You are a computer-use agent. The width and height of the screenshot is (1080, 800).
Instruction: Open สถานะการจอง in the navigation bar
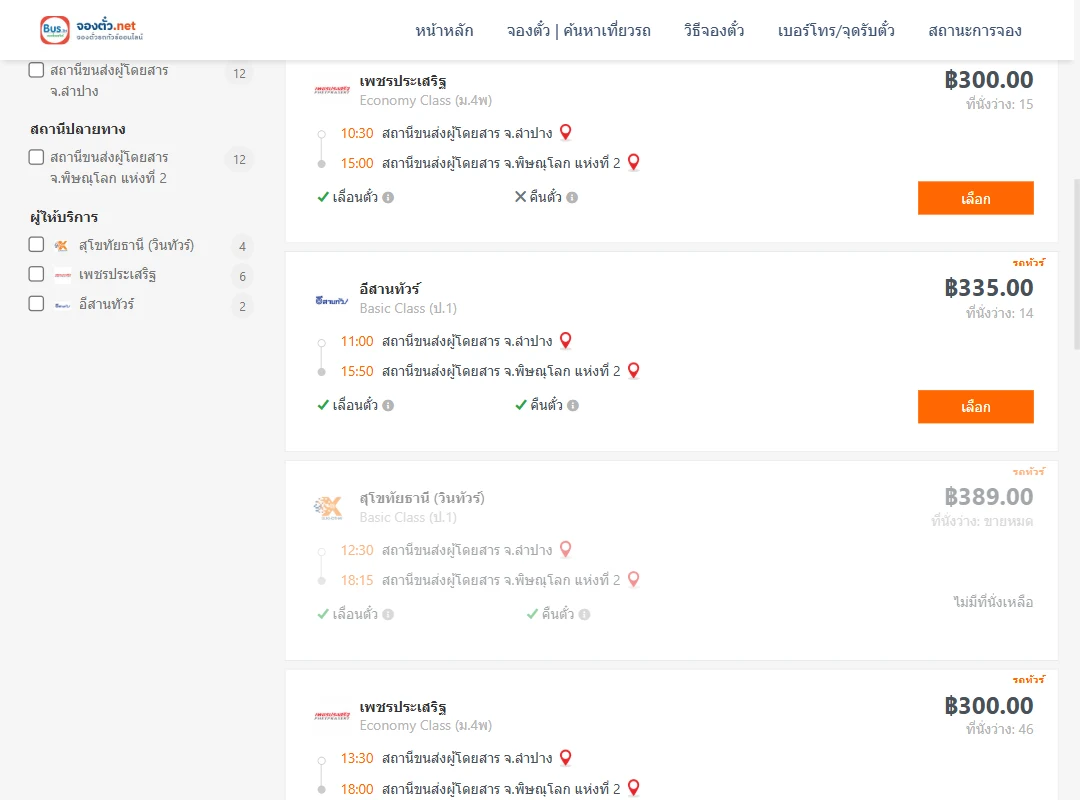click(975, 31)
